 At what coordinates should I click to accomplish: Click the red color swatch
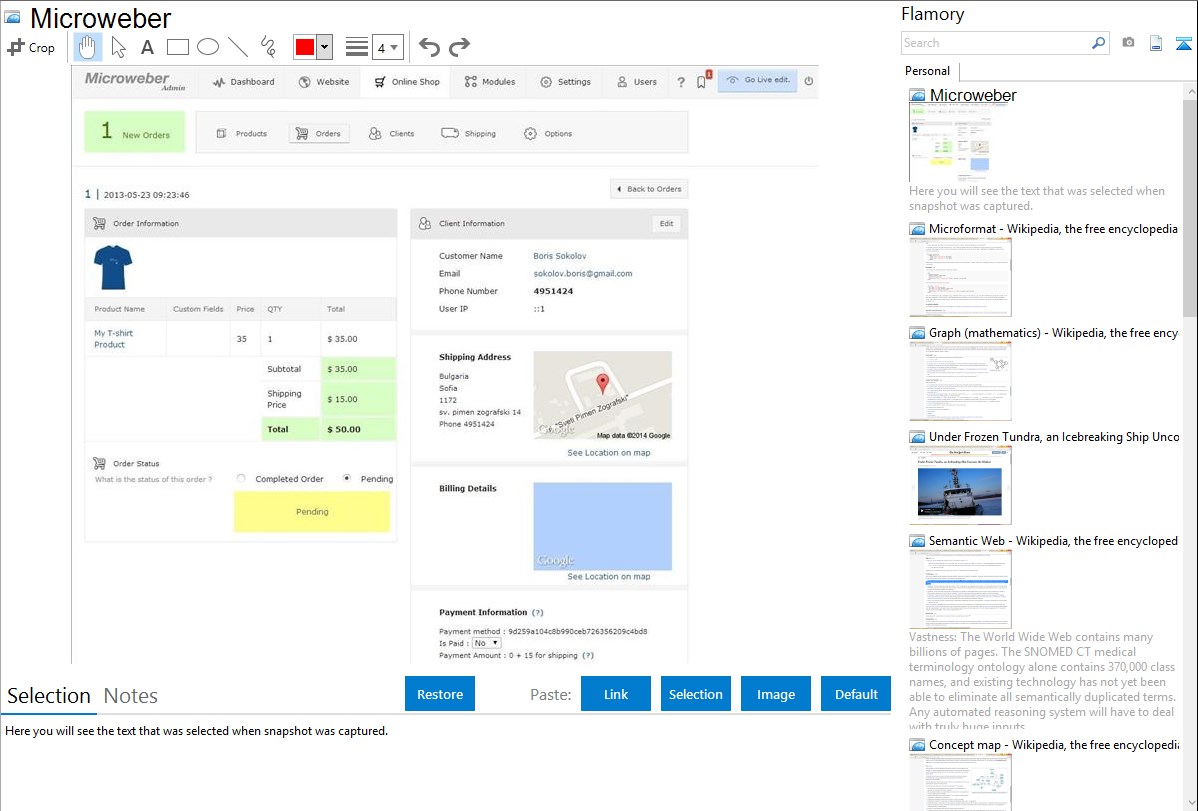[x=305, y=47]
